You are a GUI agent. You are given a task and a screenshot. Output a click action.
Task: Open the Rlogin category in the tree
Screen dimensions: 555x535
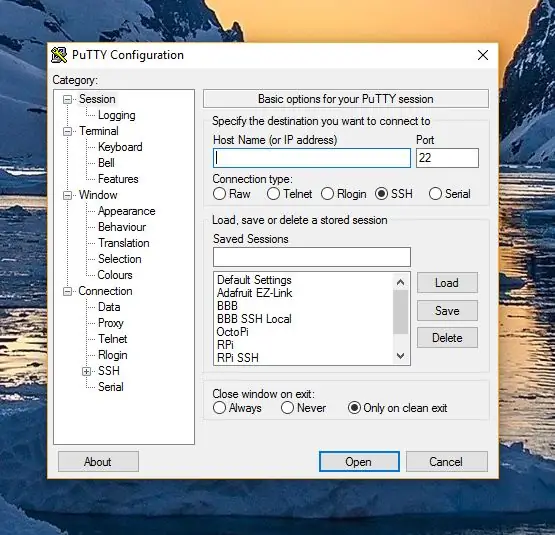coord(113,355)
